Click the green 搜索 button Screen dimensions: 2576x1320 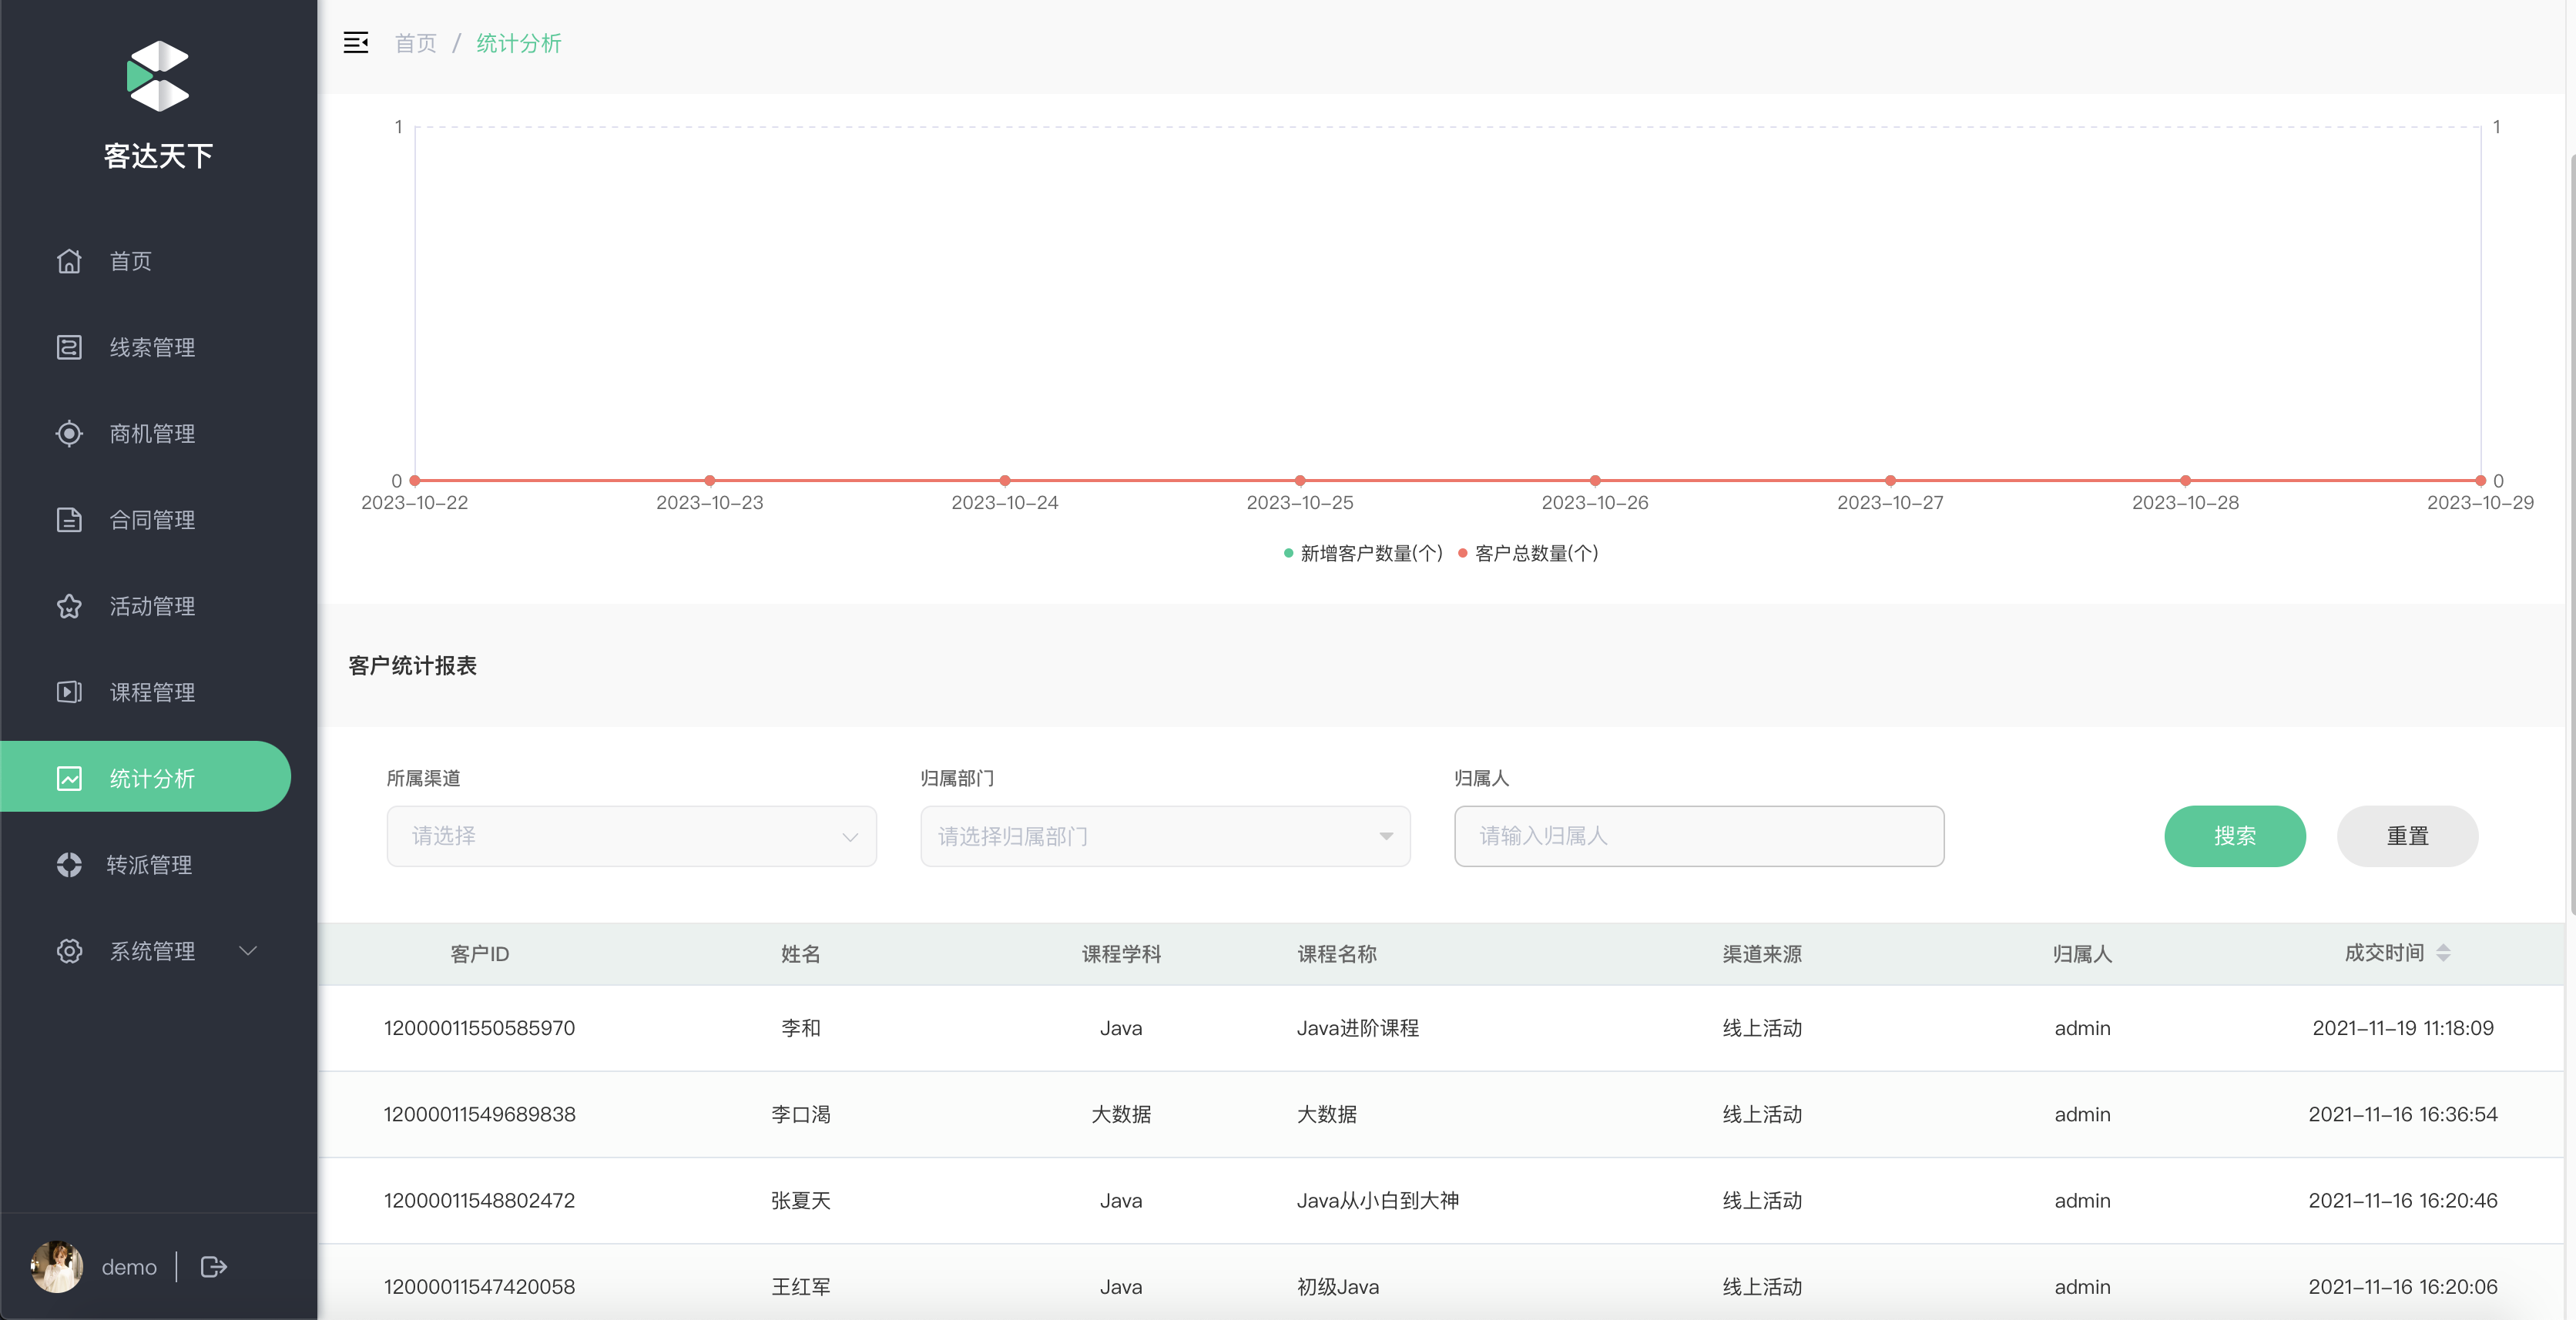coord(2235,836)
